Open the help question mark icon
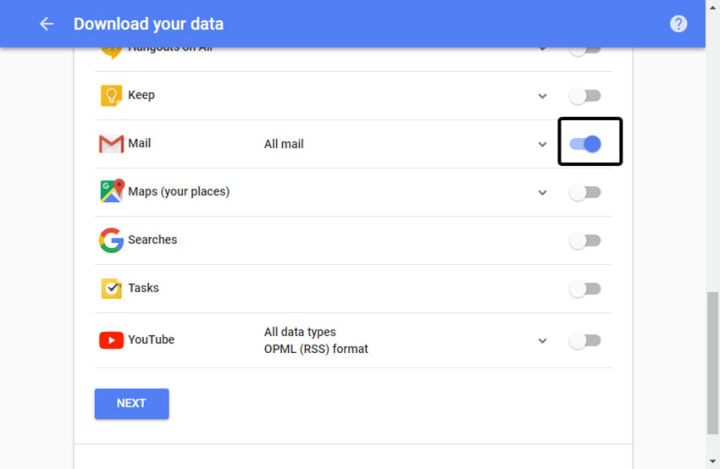 pyautogui.click(x=678, y=24)
